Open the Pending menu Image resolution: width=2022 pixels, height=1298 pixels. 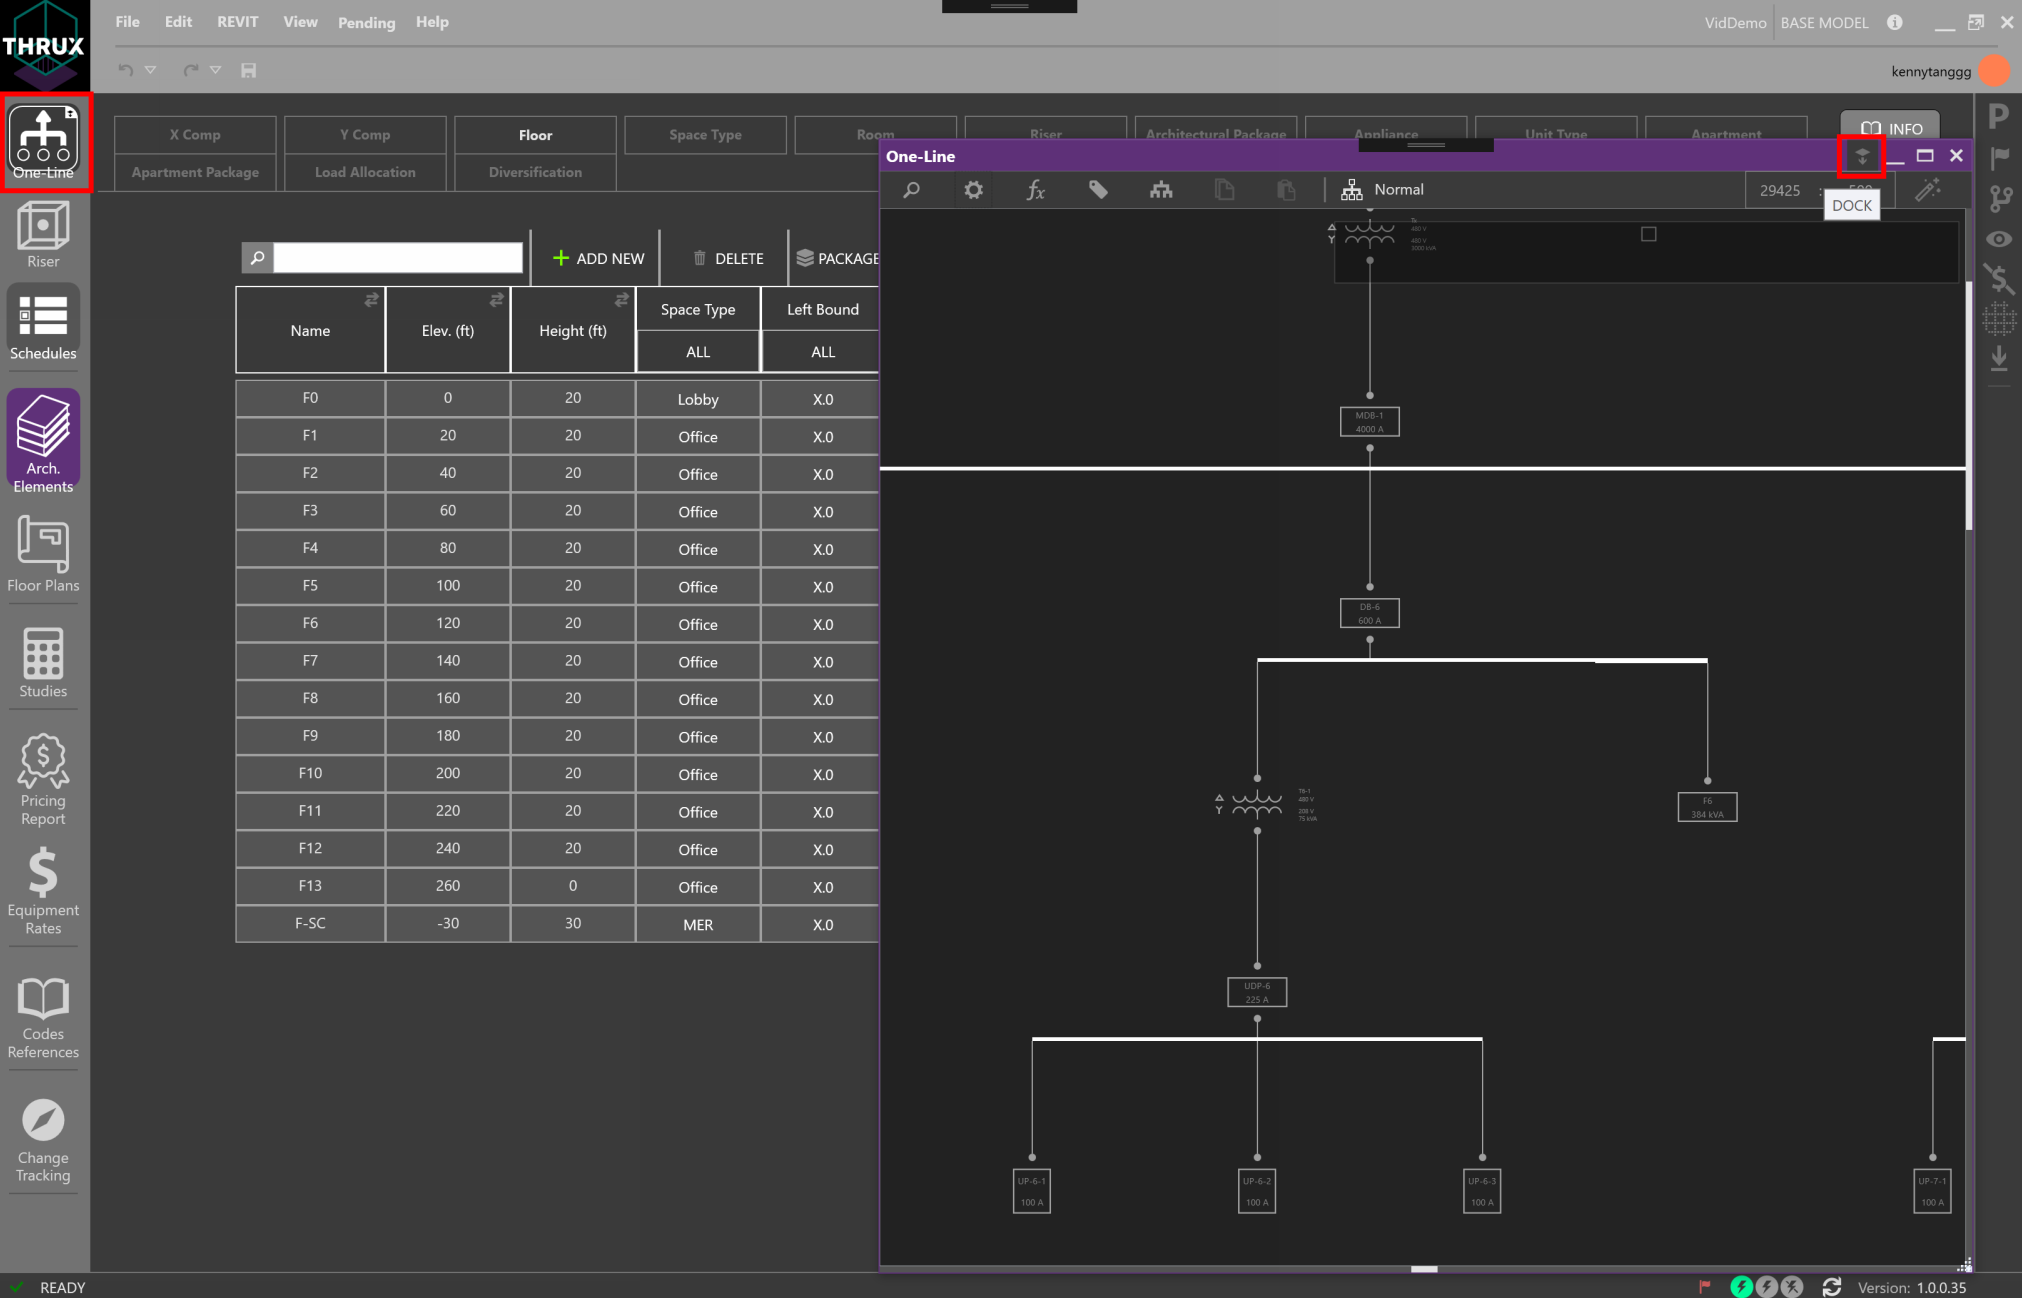coord(366,22)
